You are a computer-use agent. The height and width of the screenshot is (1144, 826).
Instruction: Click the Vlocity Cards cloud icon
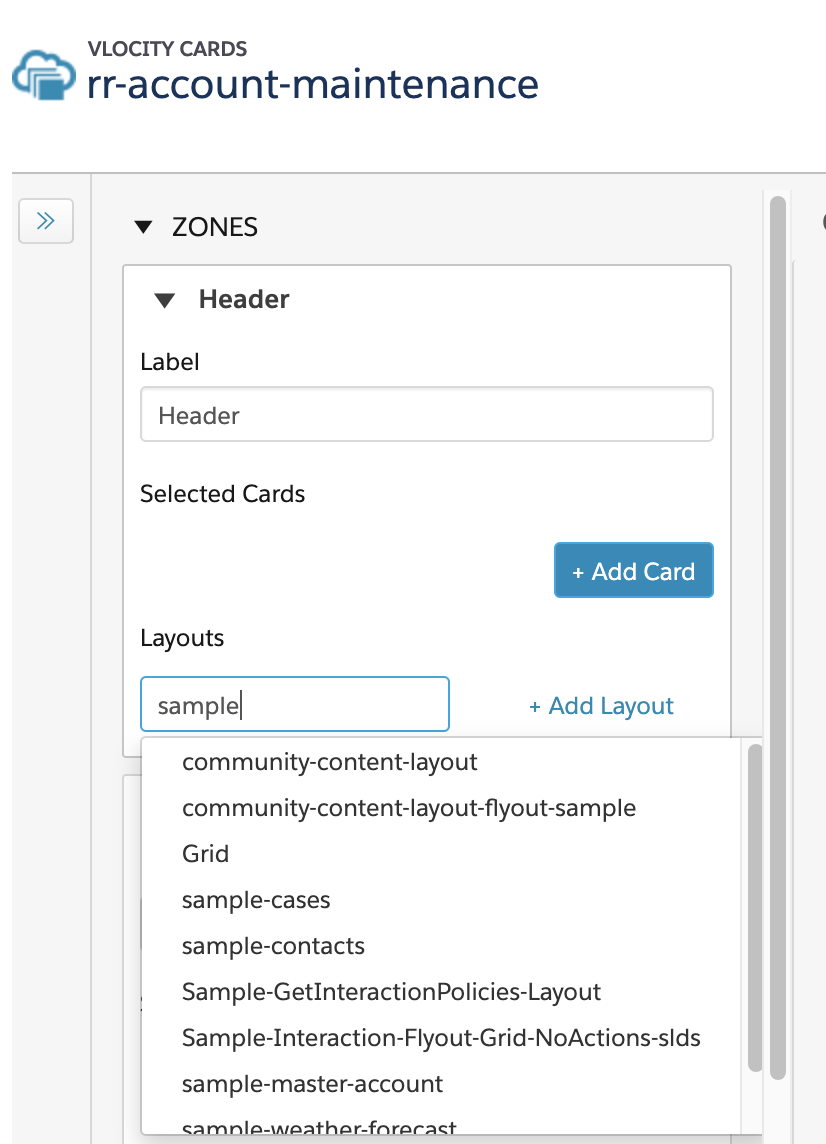(x=44, y=74)
